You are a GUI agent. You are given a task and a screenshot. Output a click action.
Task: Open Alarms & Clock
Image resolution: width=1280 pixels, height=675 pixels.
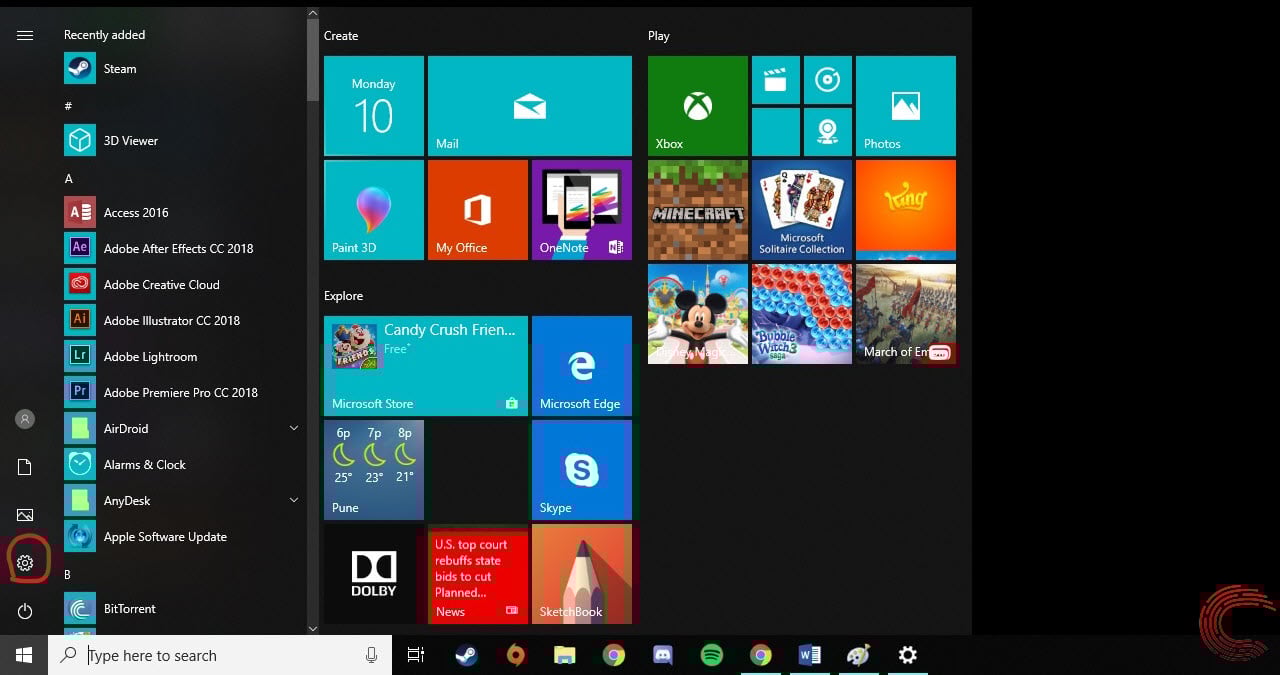click(x=180, y=465)
